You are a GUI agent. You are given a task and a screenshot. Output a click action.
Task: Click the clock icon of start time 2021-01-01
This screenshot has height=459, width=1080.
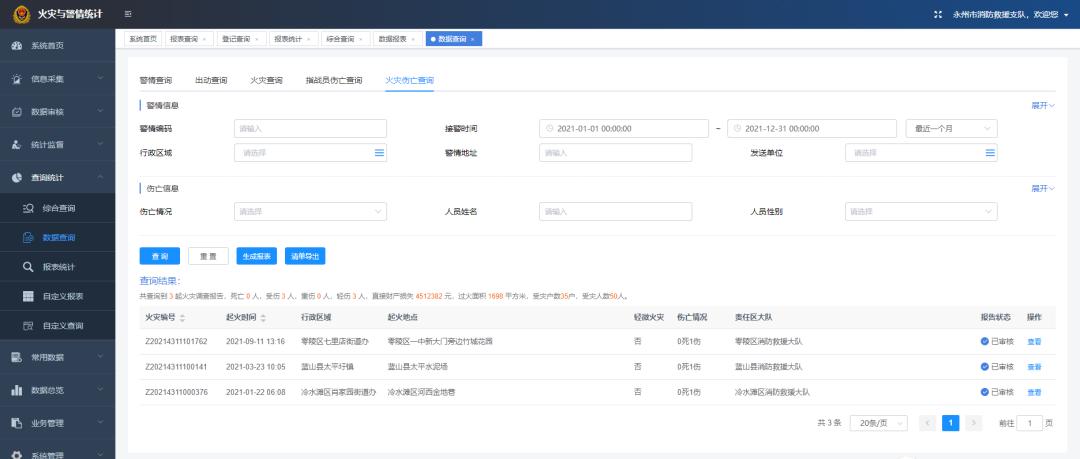549,129
